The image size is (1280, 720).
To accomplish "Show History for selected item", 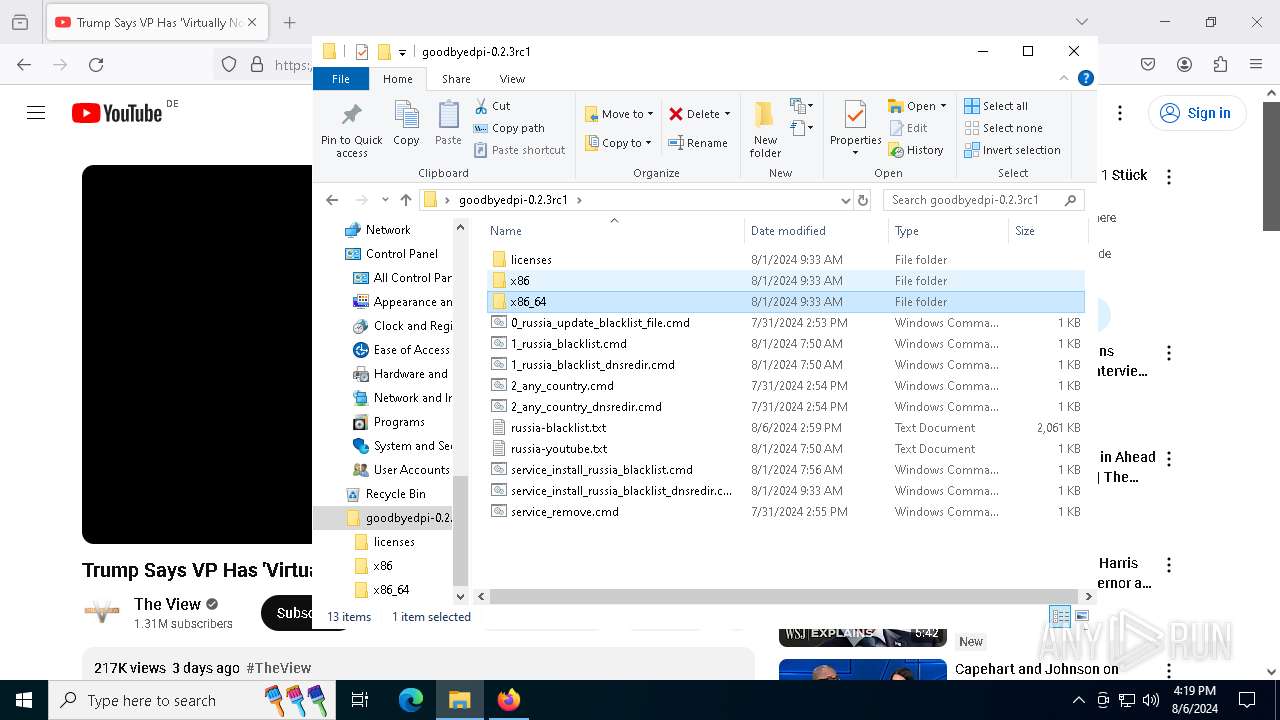I will (x=915, y=150).
